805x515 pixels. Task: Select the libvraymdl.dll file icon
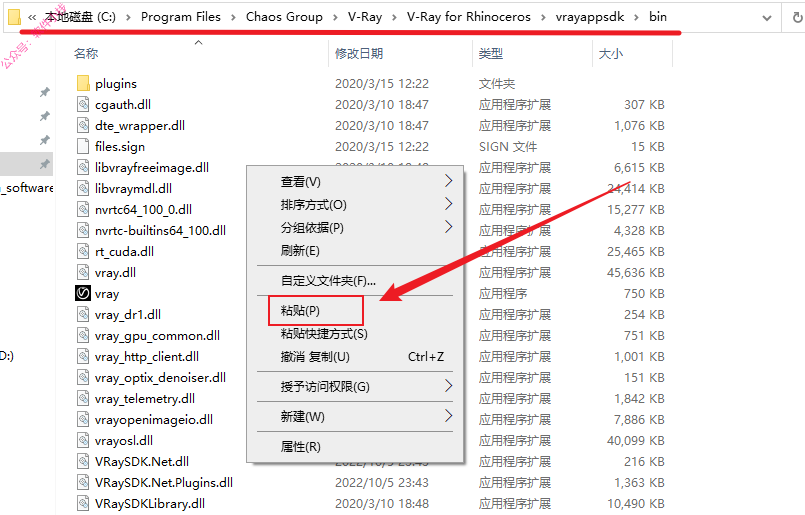83,188
